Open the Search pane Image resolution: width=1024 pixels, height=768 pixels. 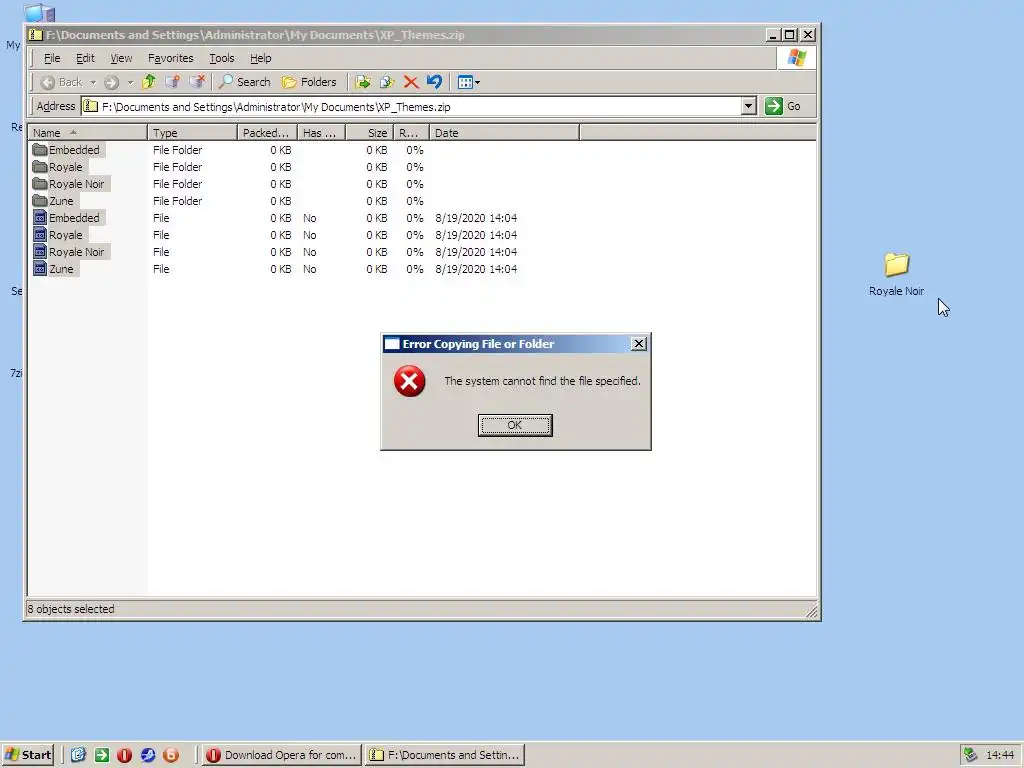click(245, 82)
